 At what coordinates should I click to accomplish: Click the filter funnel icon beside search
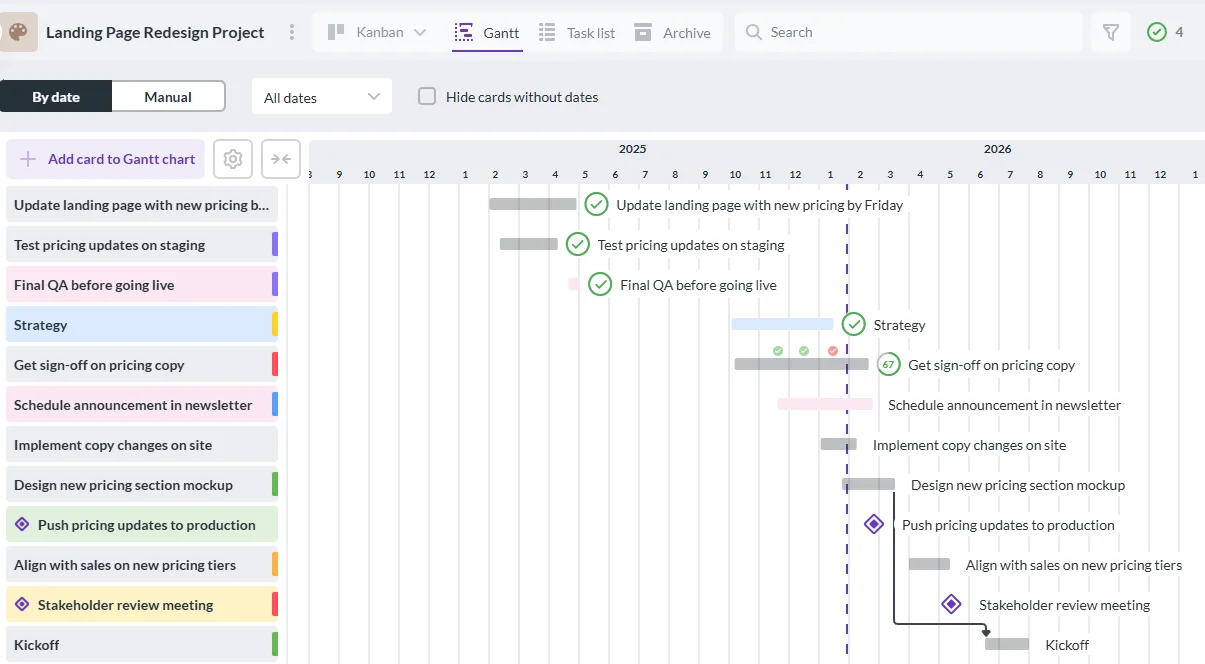pos(1110,31)
